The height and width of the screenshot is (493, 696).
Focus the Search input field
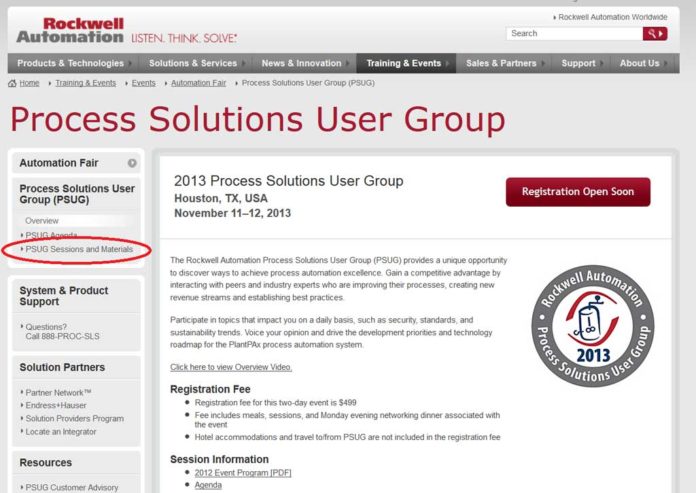point(574,33)
